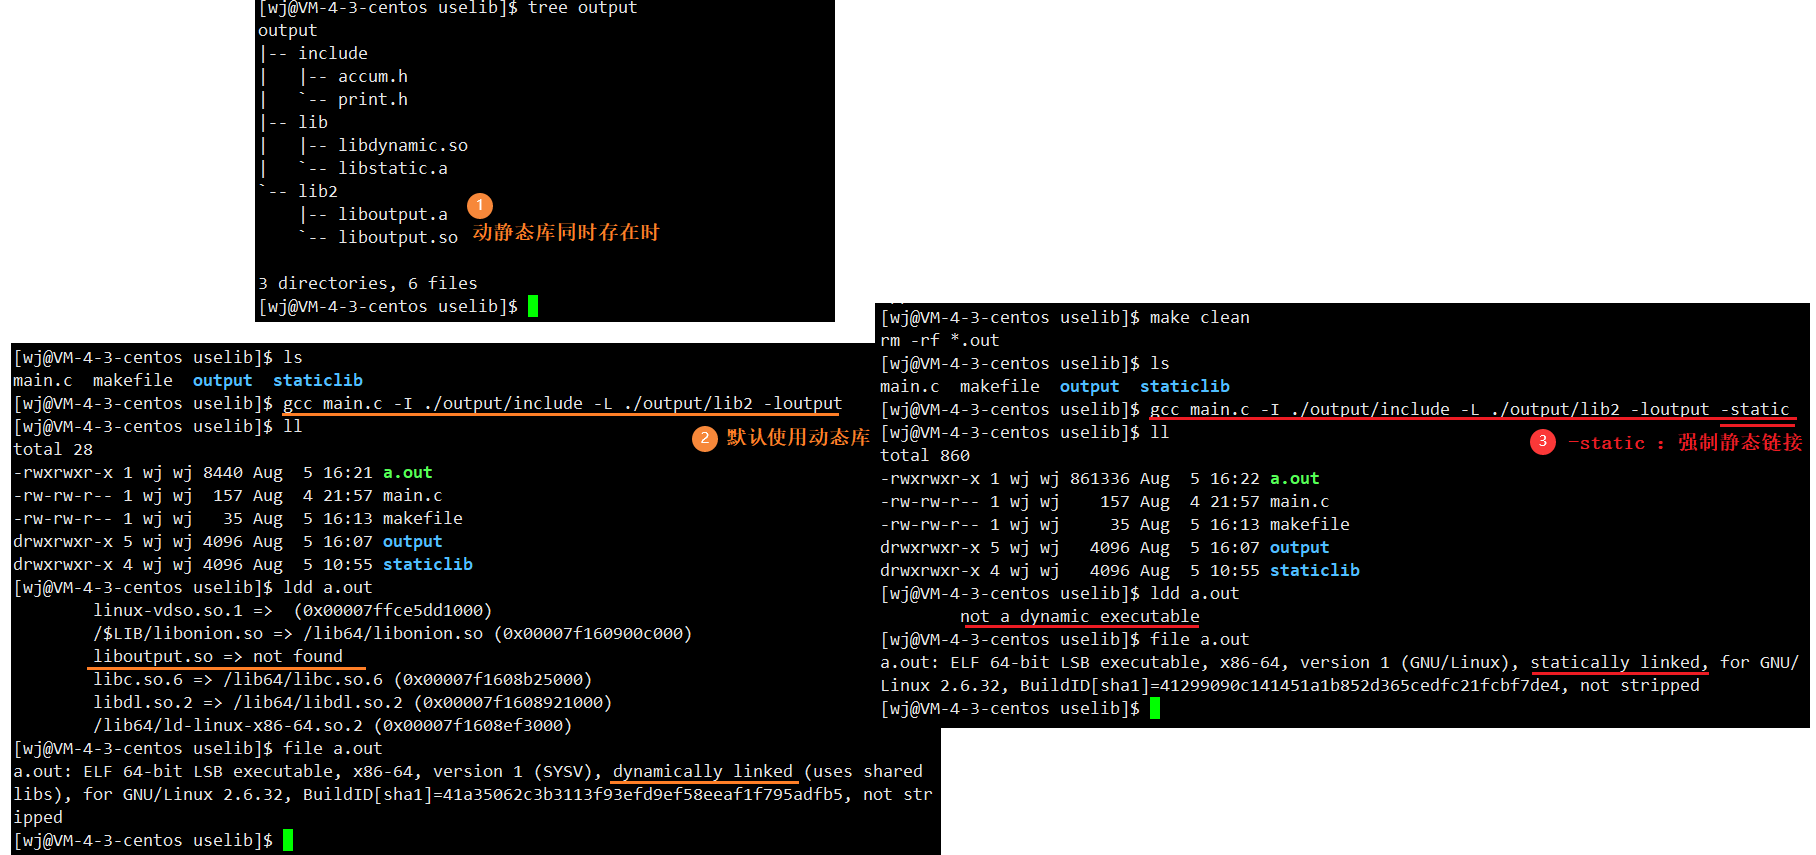
Task: Click 'total 860' in right terminal
Action: pos(925,455)
